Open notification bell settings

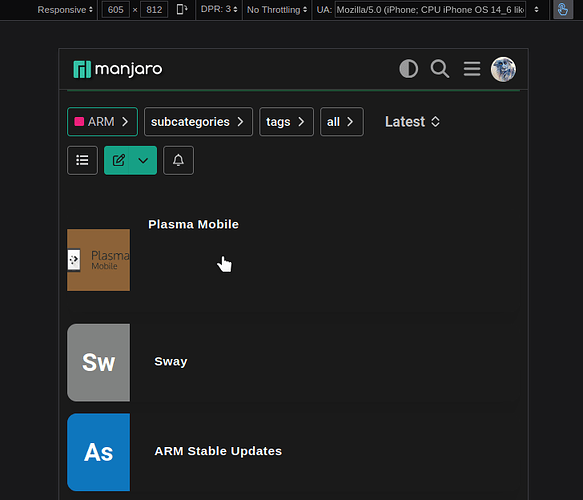click(x=178, y=161)
